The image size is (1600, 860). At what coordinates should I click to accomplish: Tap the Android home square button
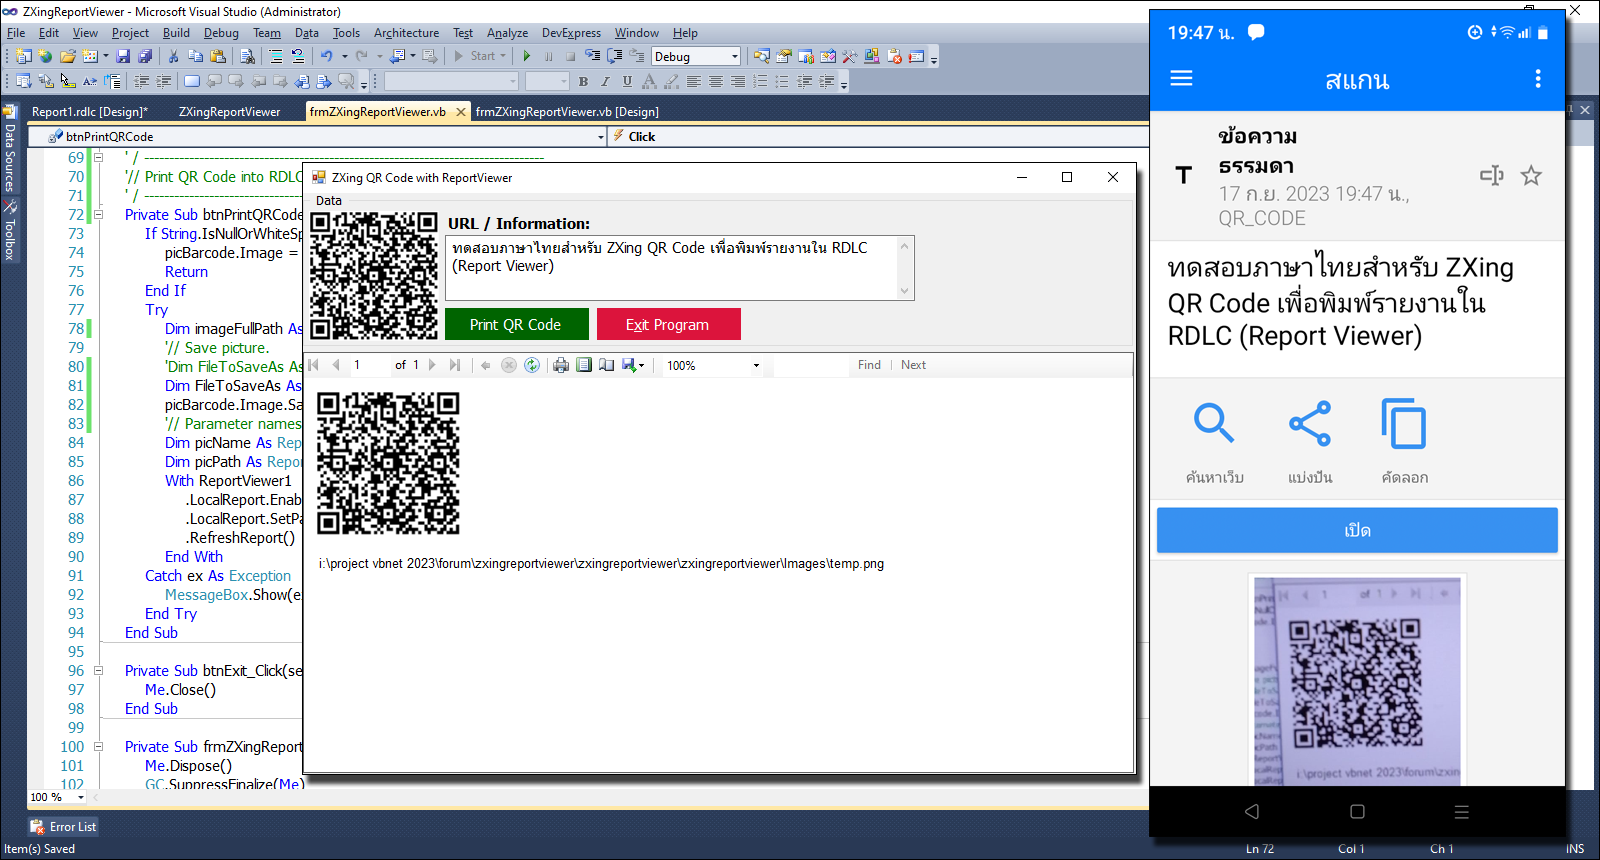1357,812
